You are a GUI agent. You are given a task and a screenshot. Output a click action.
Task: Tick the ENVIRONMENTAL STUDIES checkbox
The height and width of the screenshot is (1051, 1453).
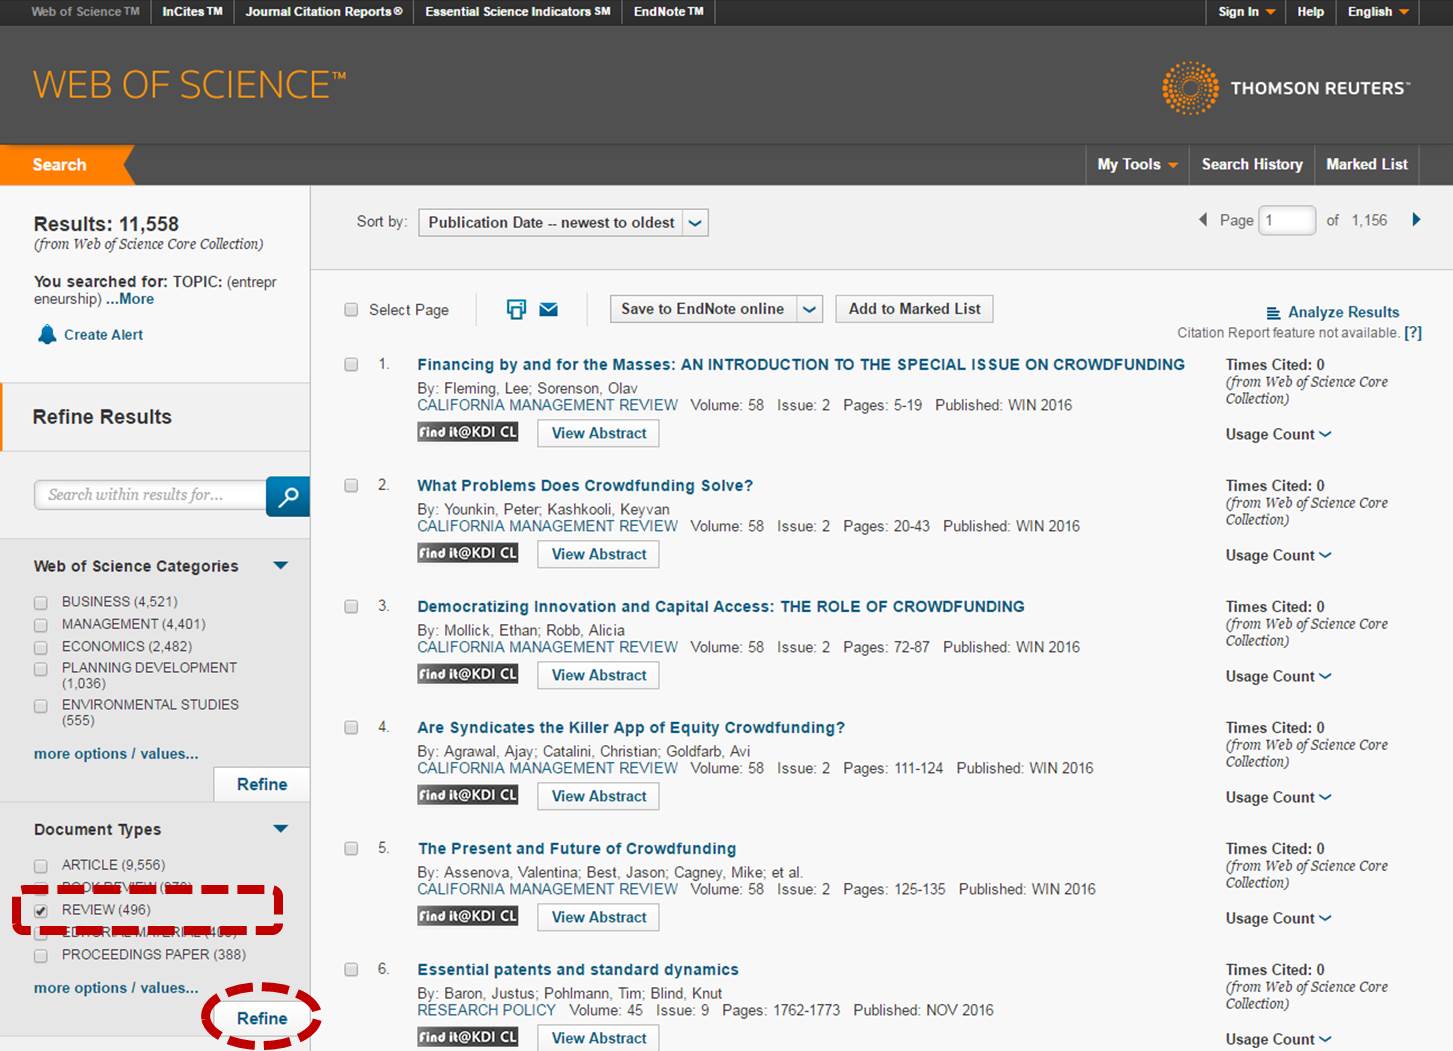41,707
